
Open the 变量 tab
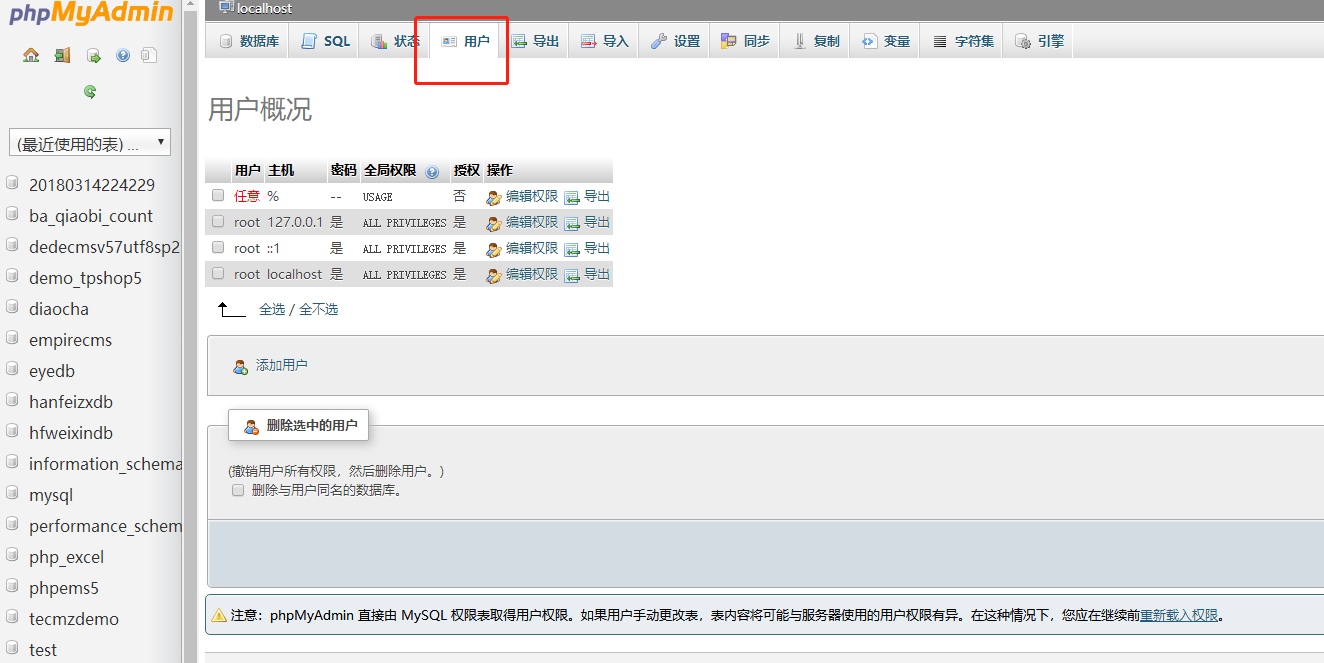[x=885, y=41]
